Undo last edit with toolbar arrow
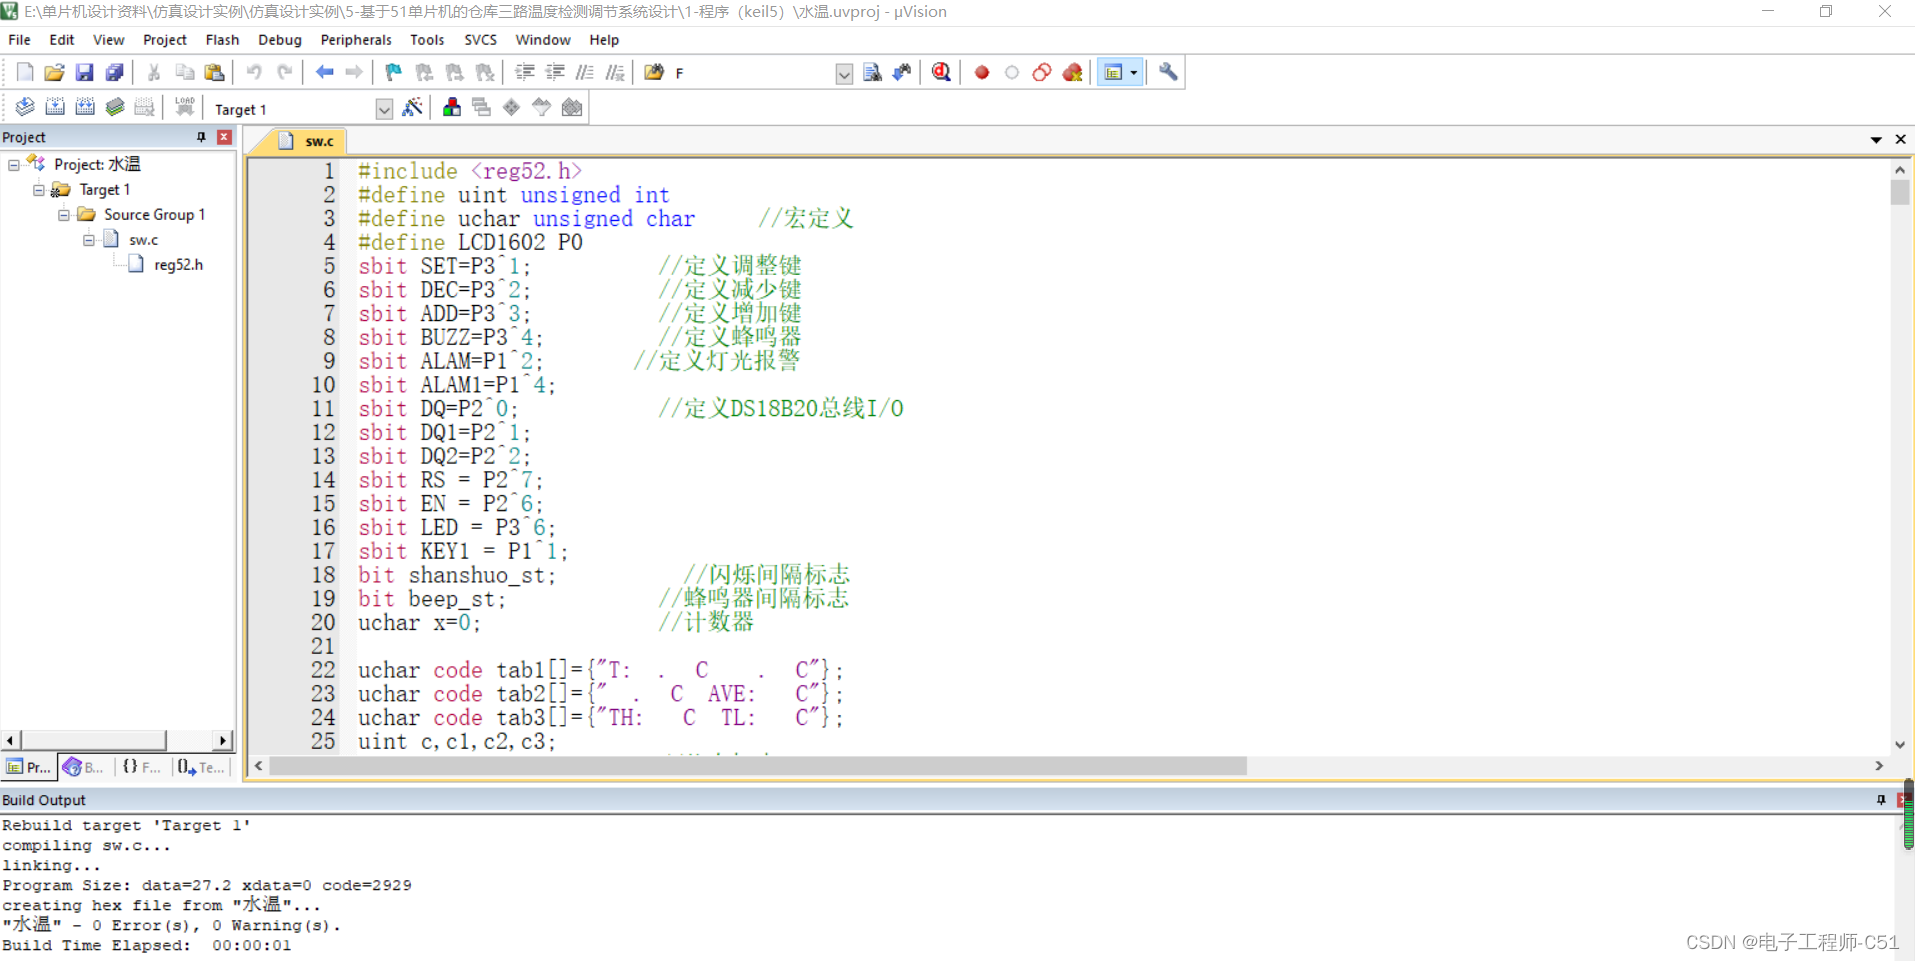This screenshot has height=961, width=1915. pos(254,72)
